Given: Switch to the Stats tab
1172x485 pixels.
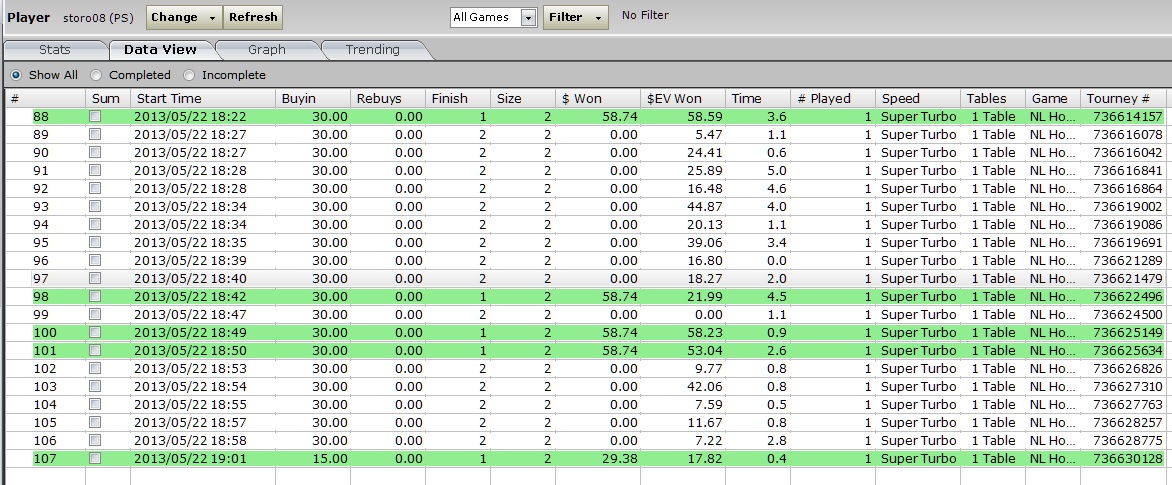Looking at the screenshot, I should pos(54,50).
